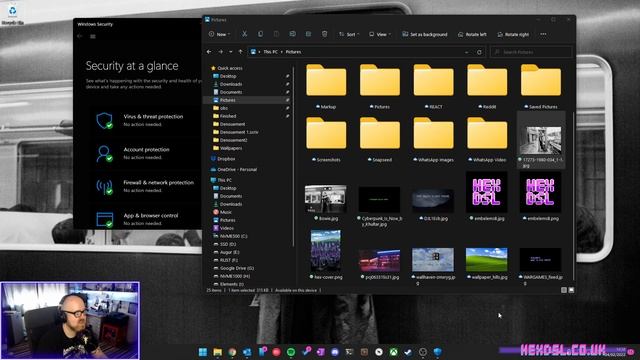Open the Sort dropdown menu
This screenshot has width=640, height=360.
click(x=349, y=34)
